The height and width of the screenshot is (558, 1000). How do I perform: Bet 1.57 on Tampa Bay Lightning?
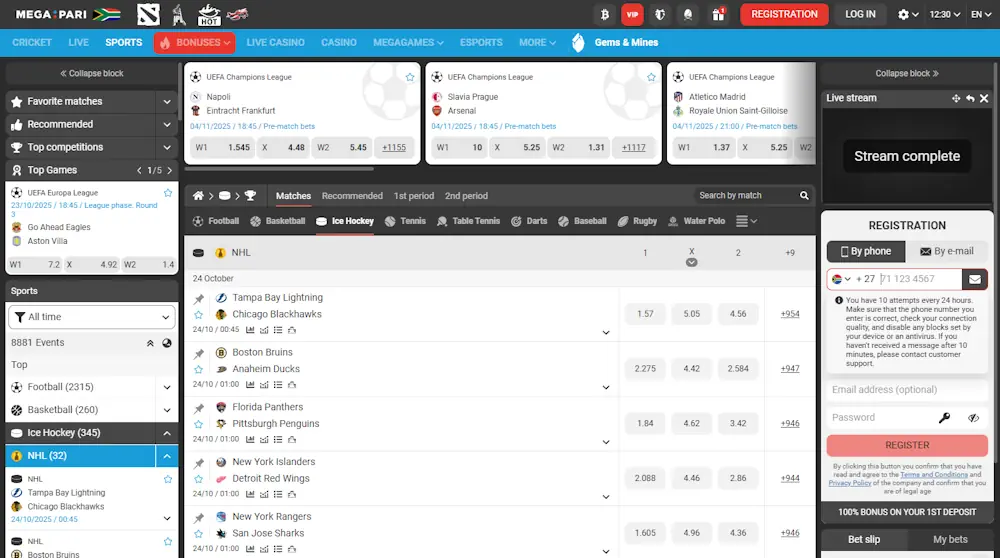tap(645, 314)
